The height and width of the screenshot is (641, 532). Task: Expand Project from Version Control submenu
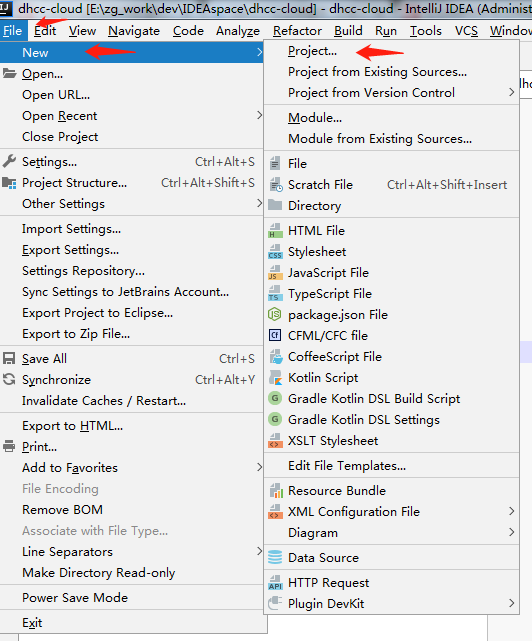coord(512,92)
